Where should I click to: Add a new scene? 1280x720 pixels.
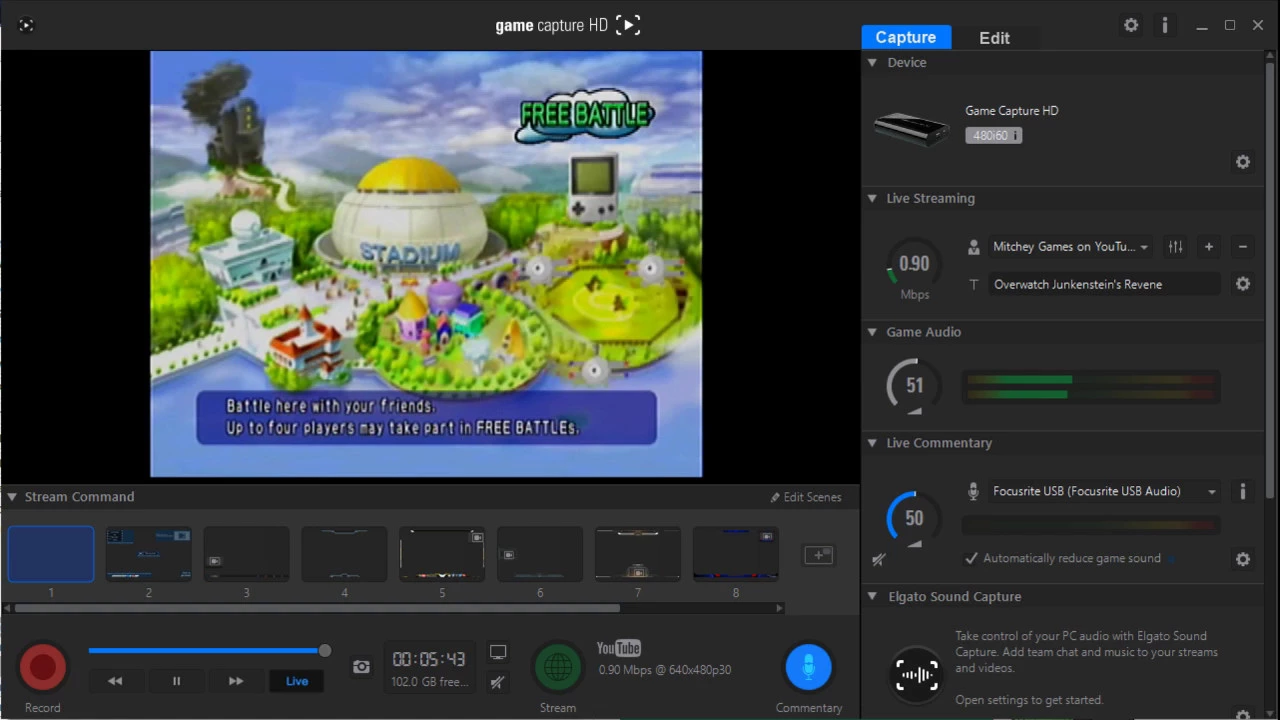[819, 555]
